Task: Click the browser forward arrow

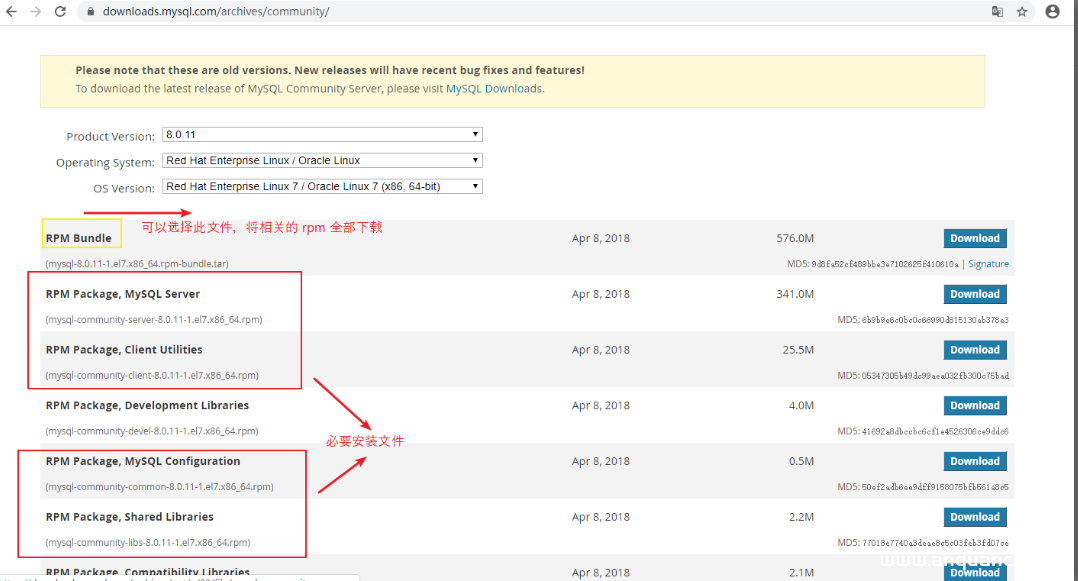Action: click(36, 12)
